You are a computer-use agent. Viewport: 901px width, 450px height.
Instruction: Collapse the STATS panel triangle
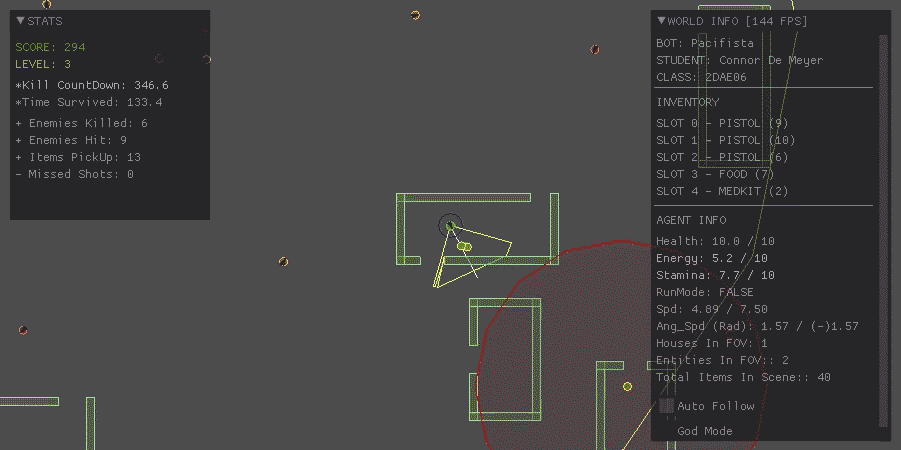pos(20,21)
